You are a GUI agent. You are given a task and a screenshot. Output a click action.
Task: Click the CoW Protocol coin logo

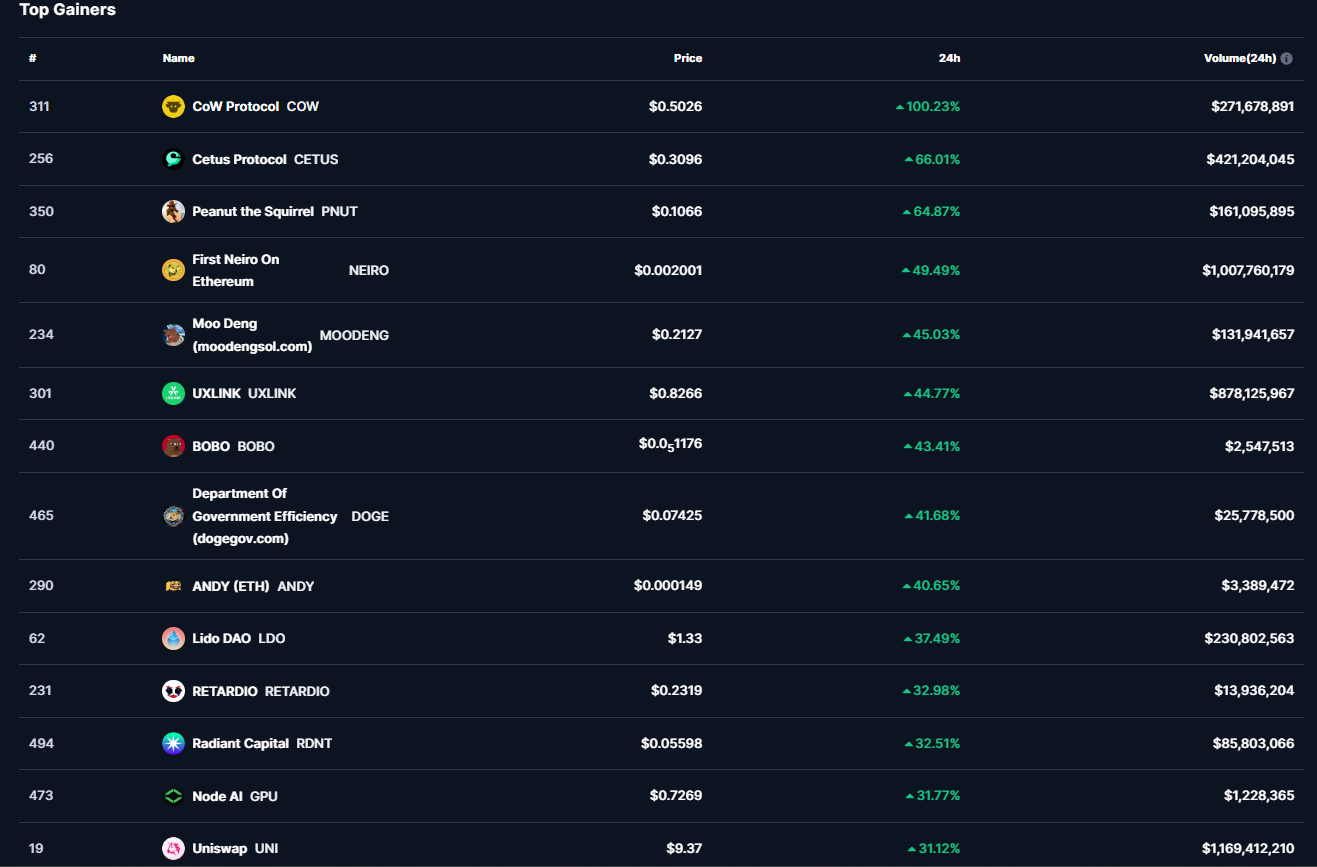click(x=173, y=107)
